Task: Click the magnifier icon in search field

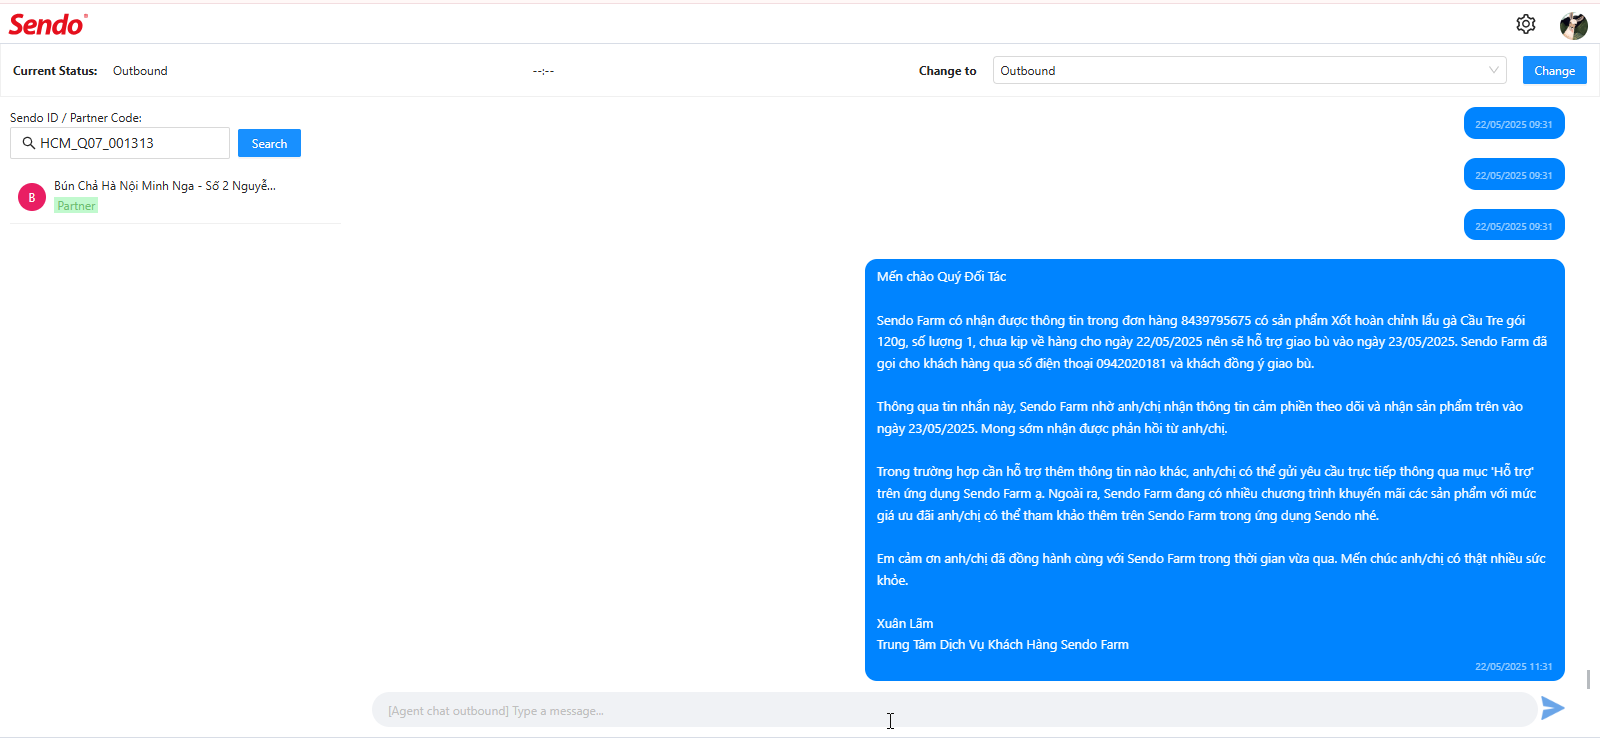Action: coord(29,143)
